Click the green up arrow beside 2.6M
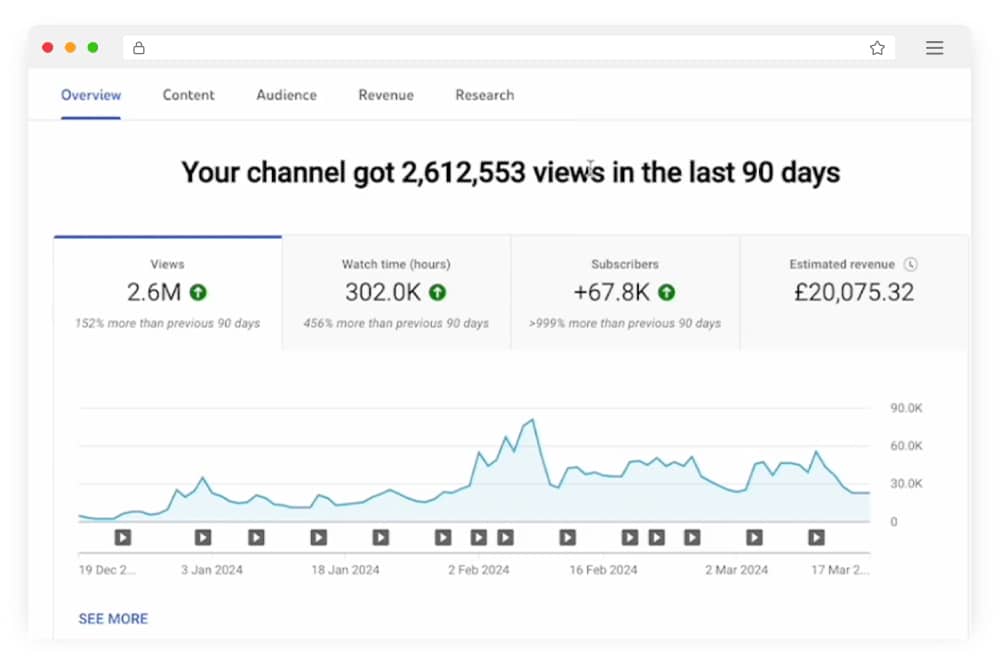The height and width of the screenshot is (670, 1000). click(198, 293)
